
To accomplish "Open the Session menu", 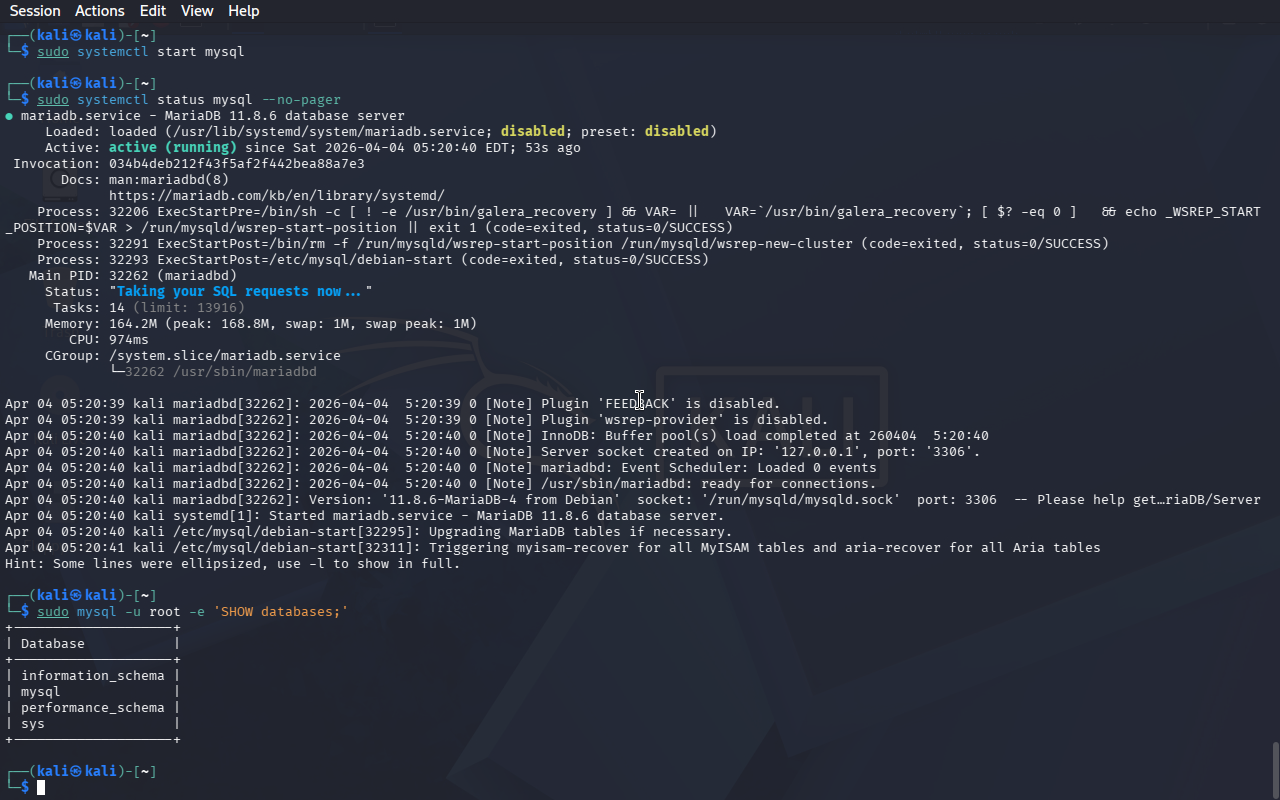I will click(35, 11).
